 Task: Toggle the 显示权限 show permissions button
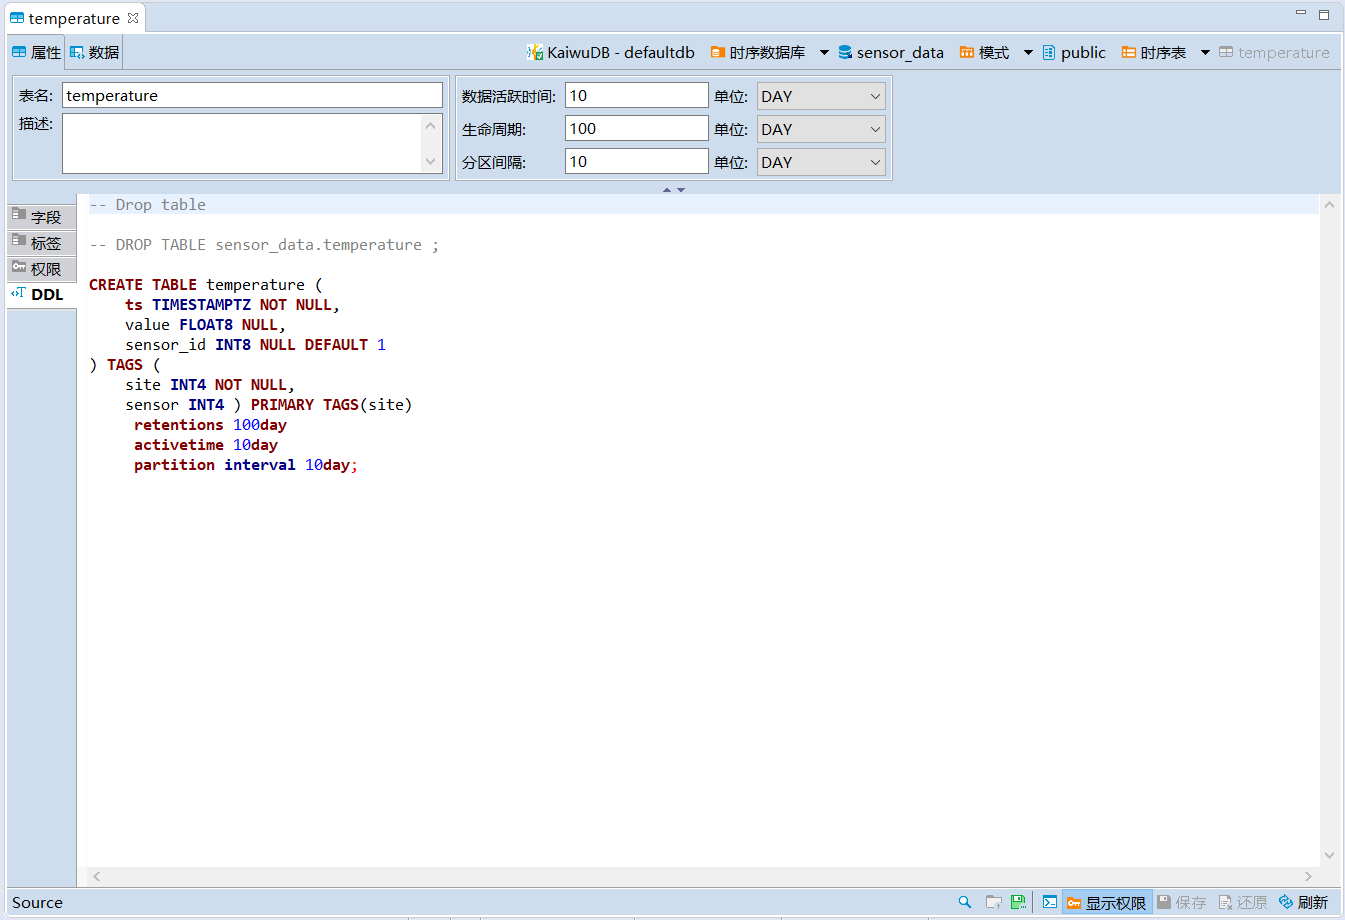[1106, 902]
